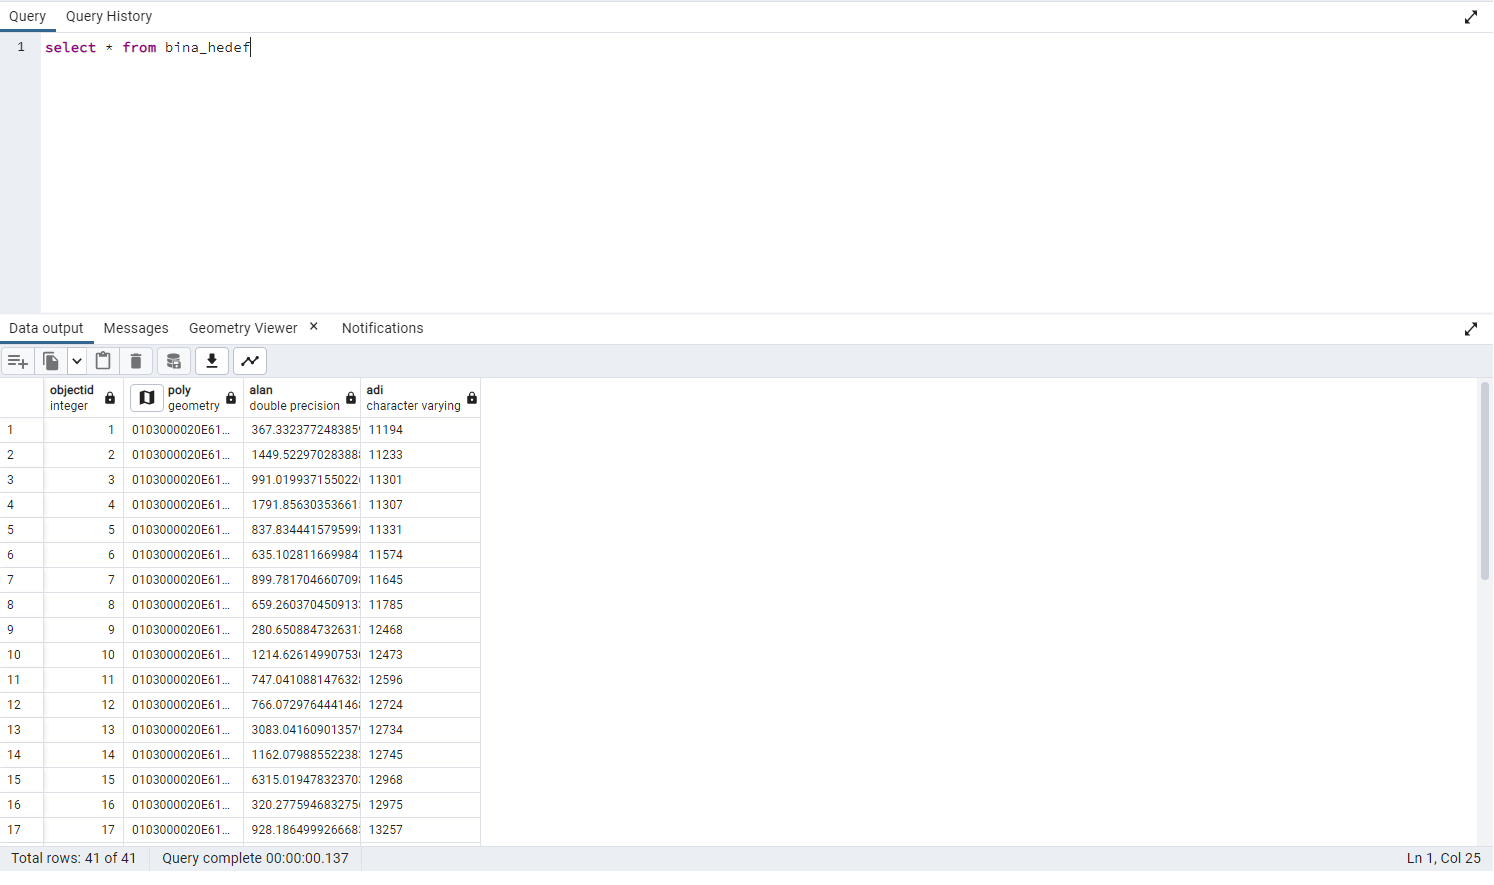This screenshot has height=885, width=1494.
Task: Select alan cell starting with 991.0199
Action: click(x=302, y=480)
